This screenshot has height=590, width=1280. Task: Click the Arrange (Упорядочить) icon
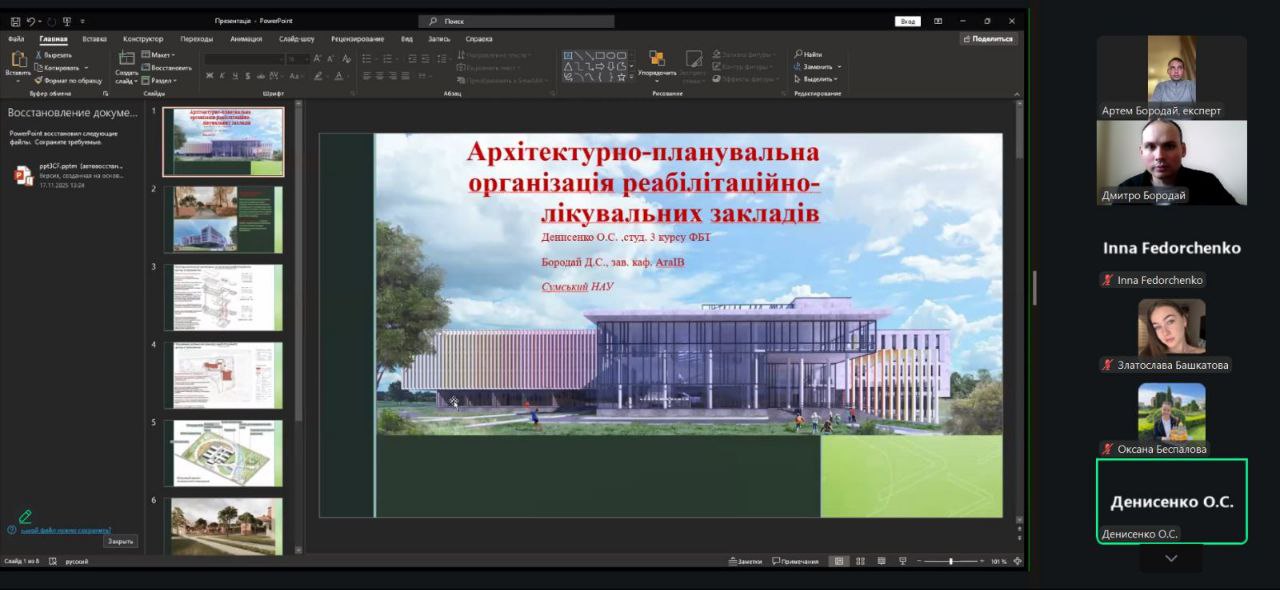point(656,59)
